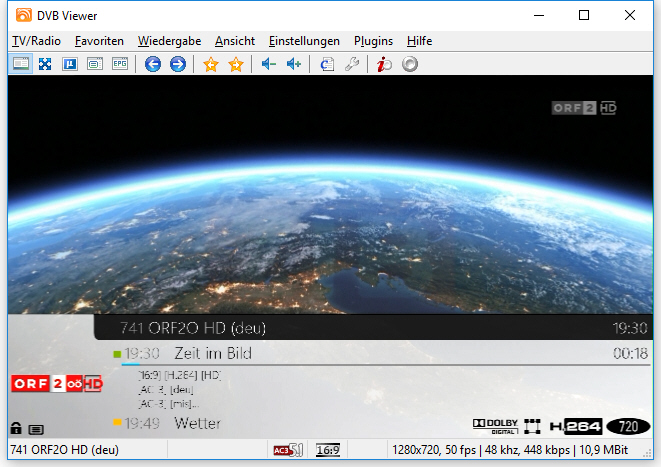Image resolution: width=661 pixels, height=467 pixels.
Task: Click the 16:9 status bar indicator
Action: [328, 450]
